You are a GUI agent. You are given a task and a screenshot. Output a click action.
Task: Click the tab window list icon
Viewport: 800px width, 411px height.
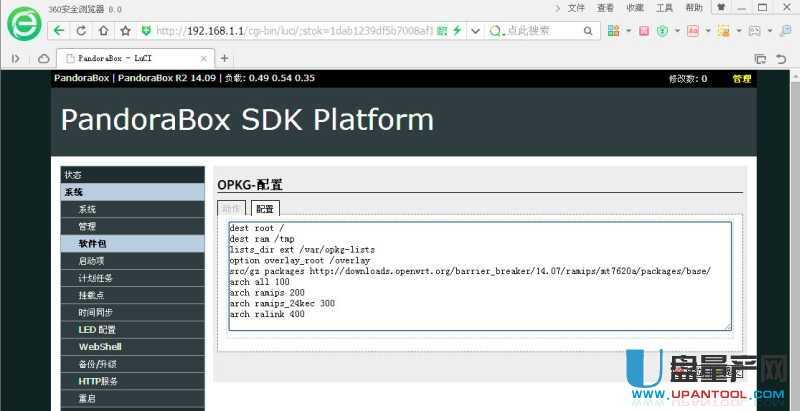tap(760, 59)
